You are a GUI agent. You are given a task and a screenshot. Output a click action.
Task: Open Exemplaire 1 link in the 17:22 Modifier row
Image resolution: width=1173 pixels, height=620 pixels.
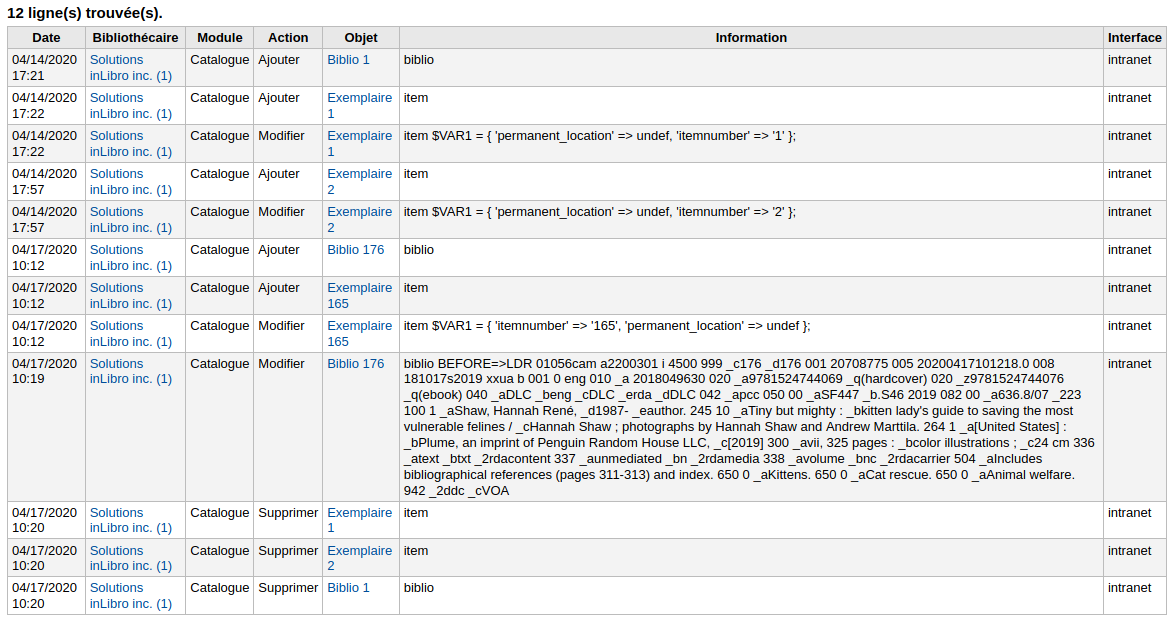359,136
